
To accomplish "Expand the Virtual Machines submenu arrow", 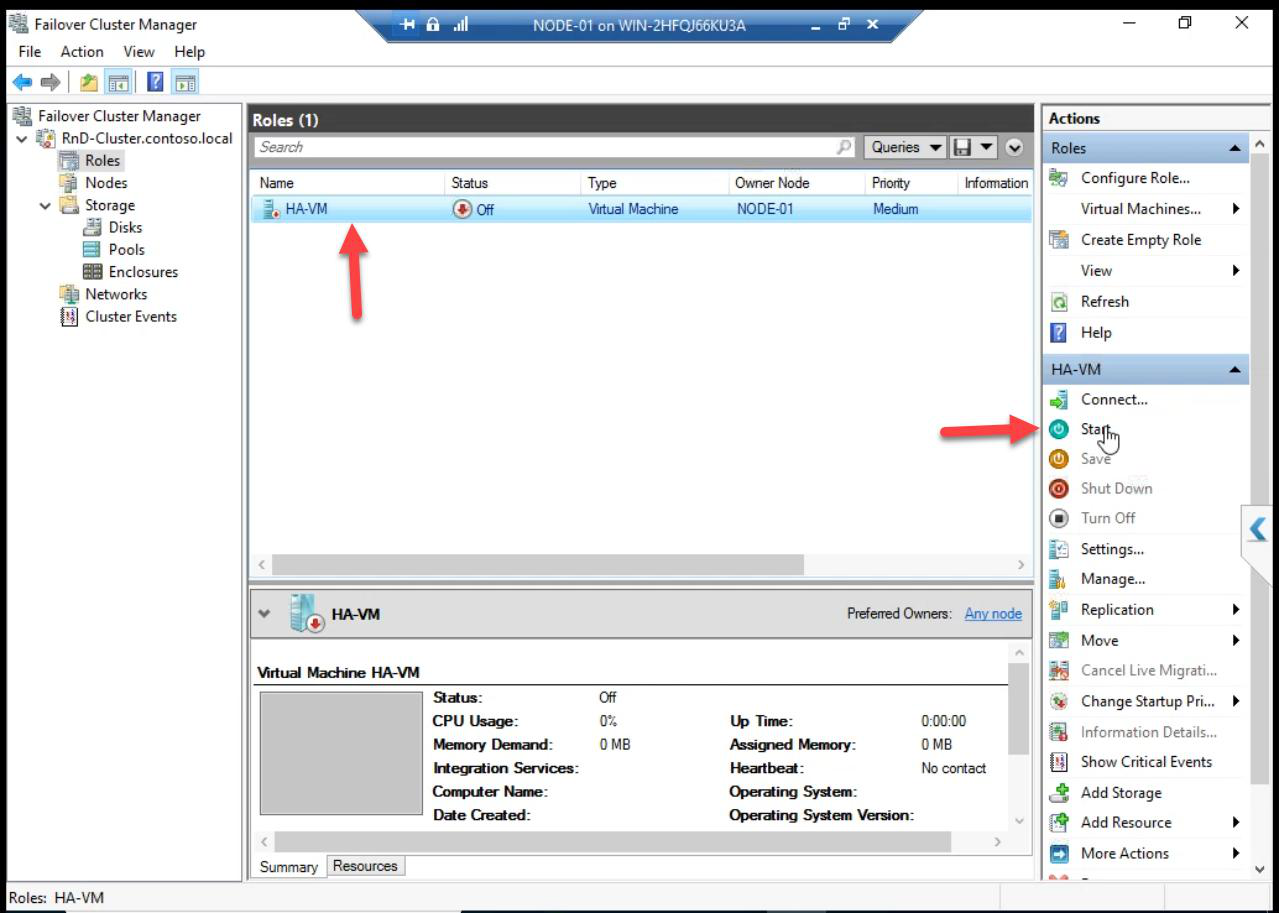I will [x=1236, y=209].
